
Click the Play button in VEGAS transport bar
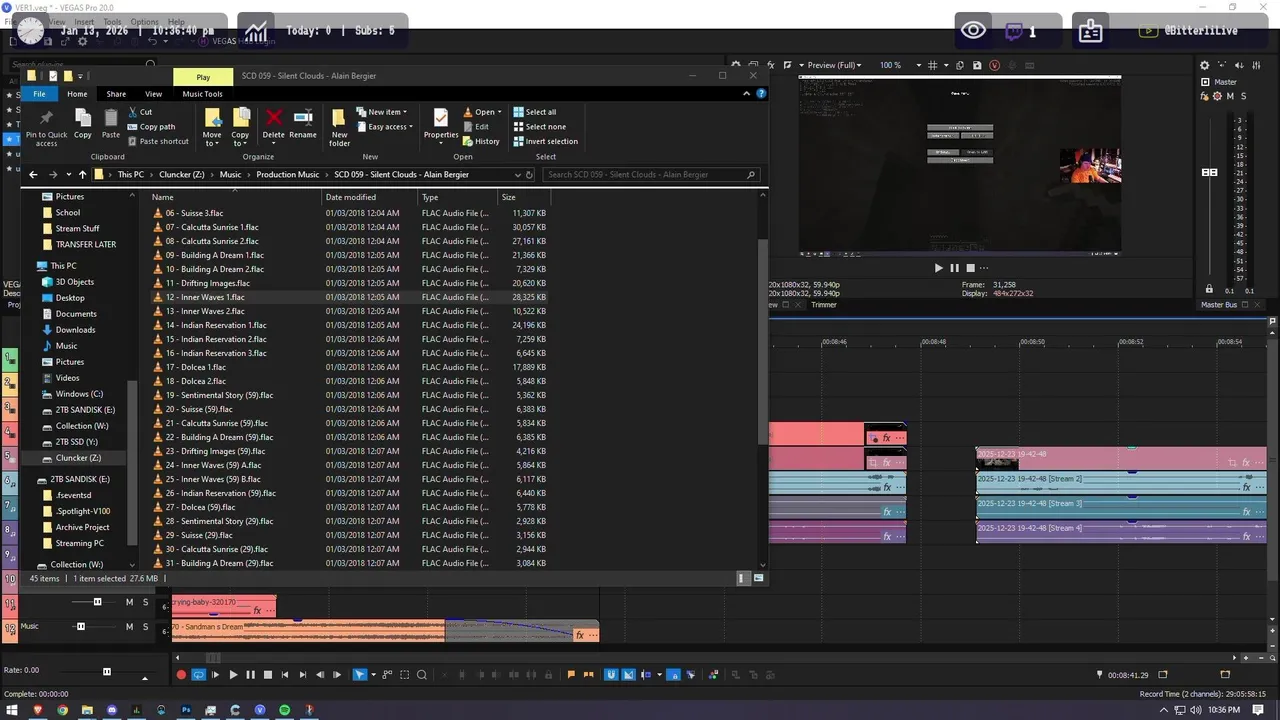[233, 675]
